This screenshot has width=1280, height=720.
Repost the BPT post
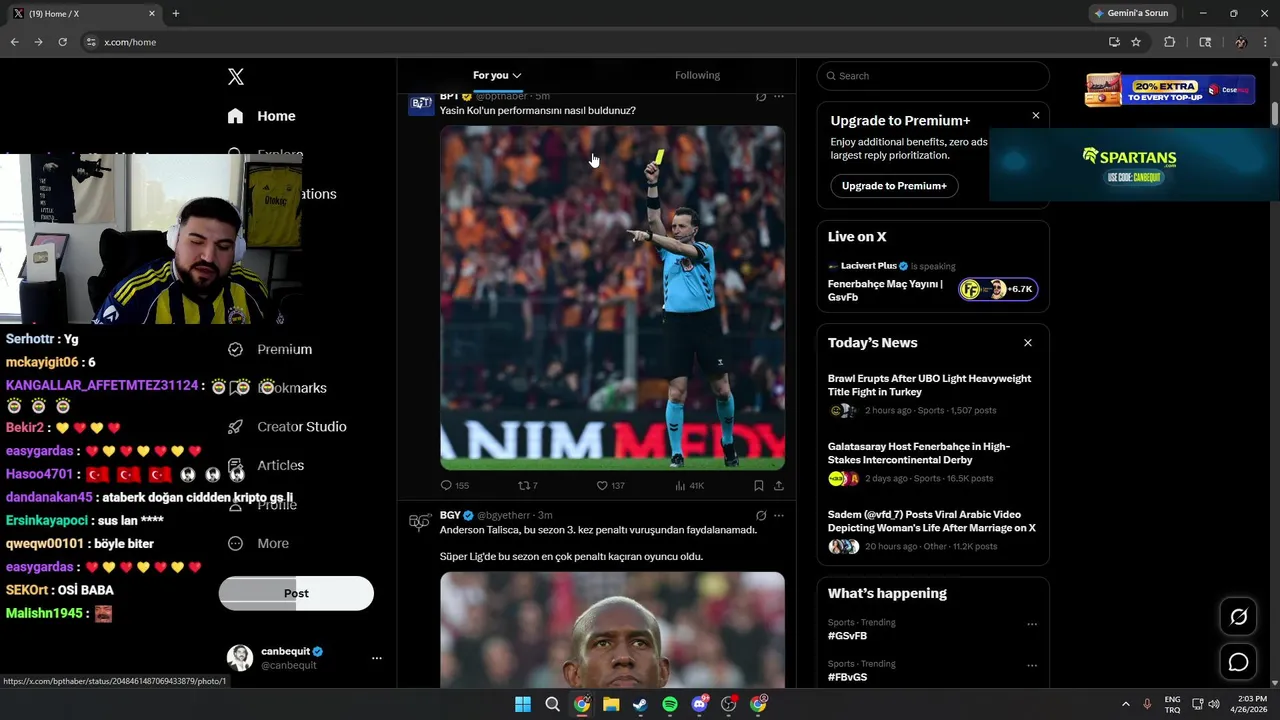[x=527, y=485]
